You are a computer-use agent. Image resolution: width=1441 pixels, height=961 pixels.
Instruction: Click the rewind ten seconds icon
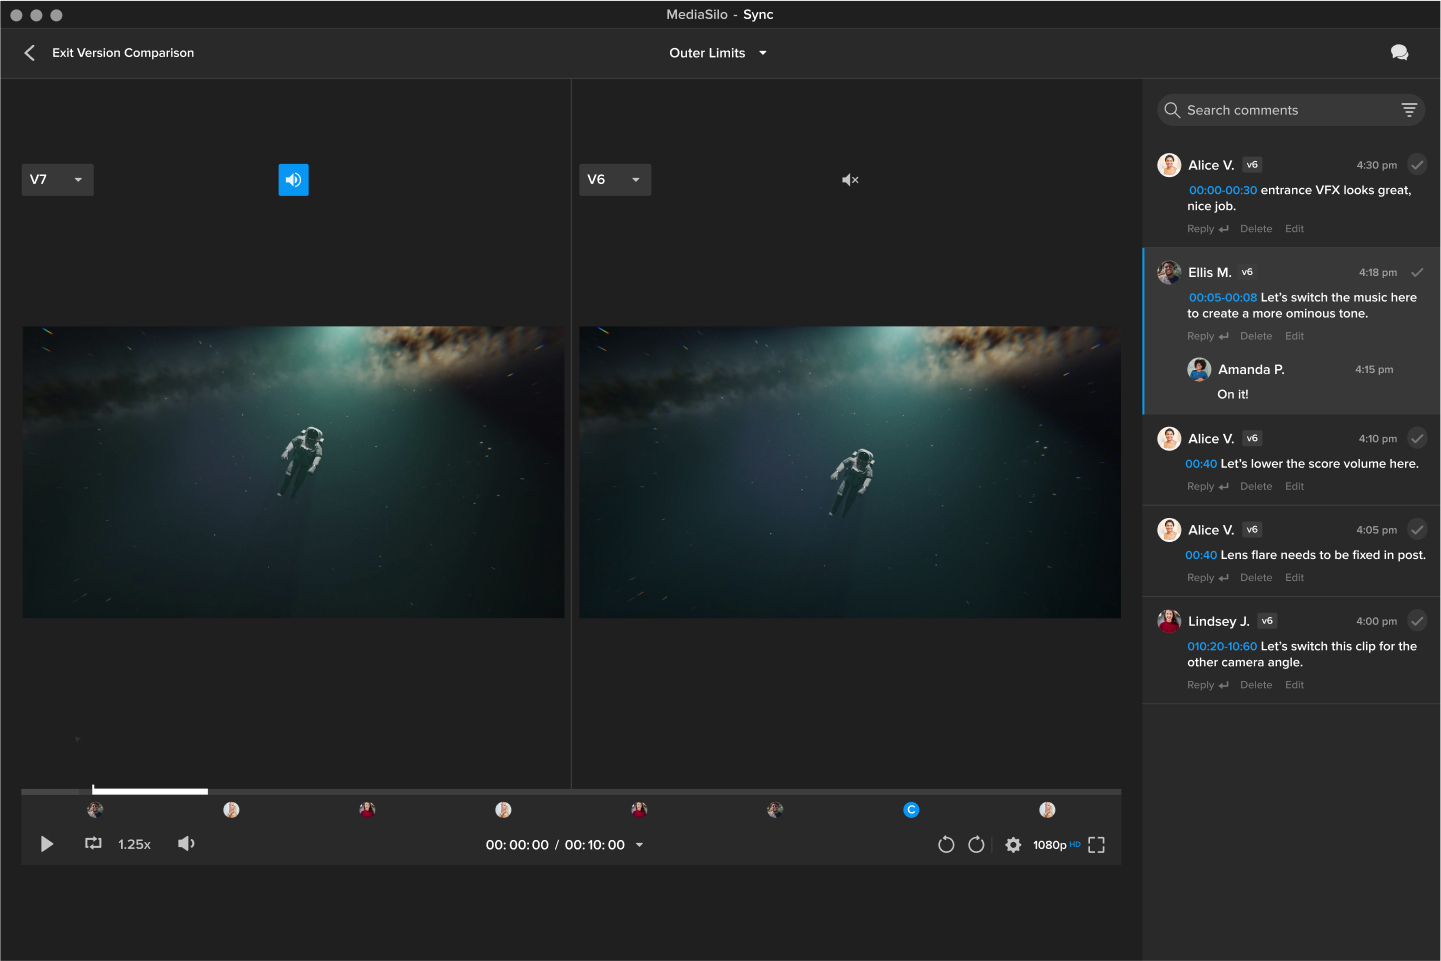pyautogui.click(x=946, y=844)
